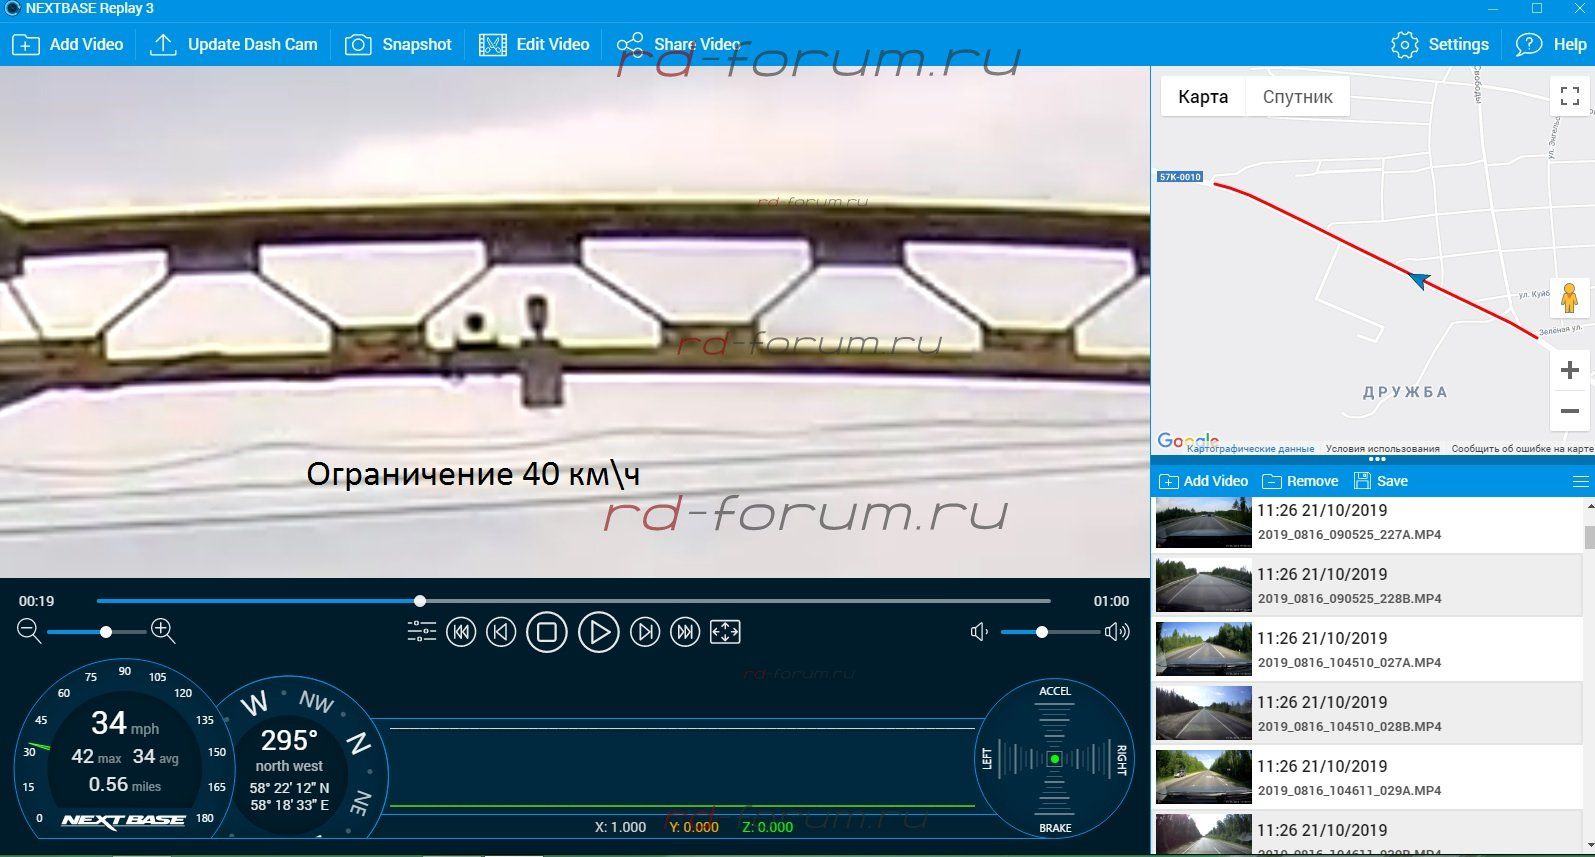Click the zoom in magnifier icon
This screenshot has width=1595, height=857.
click(x=163, y=631)
